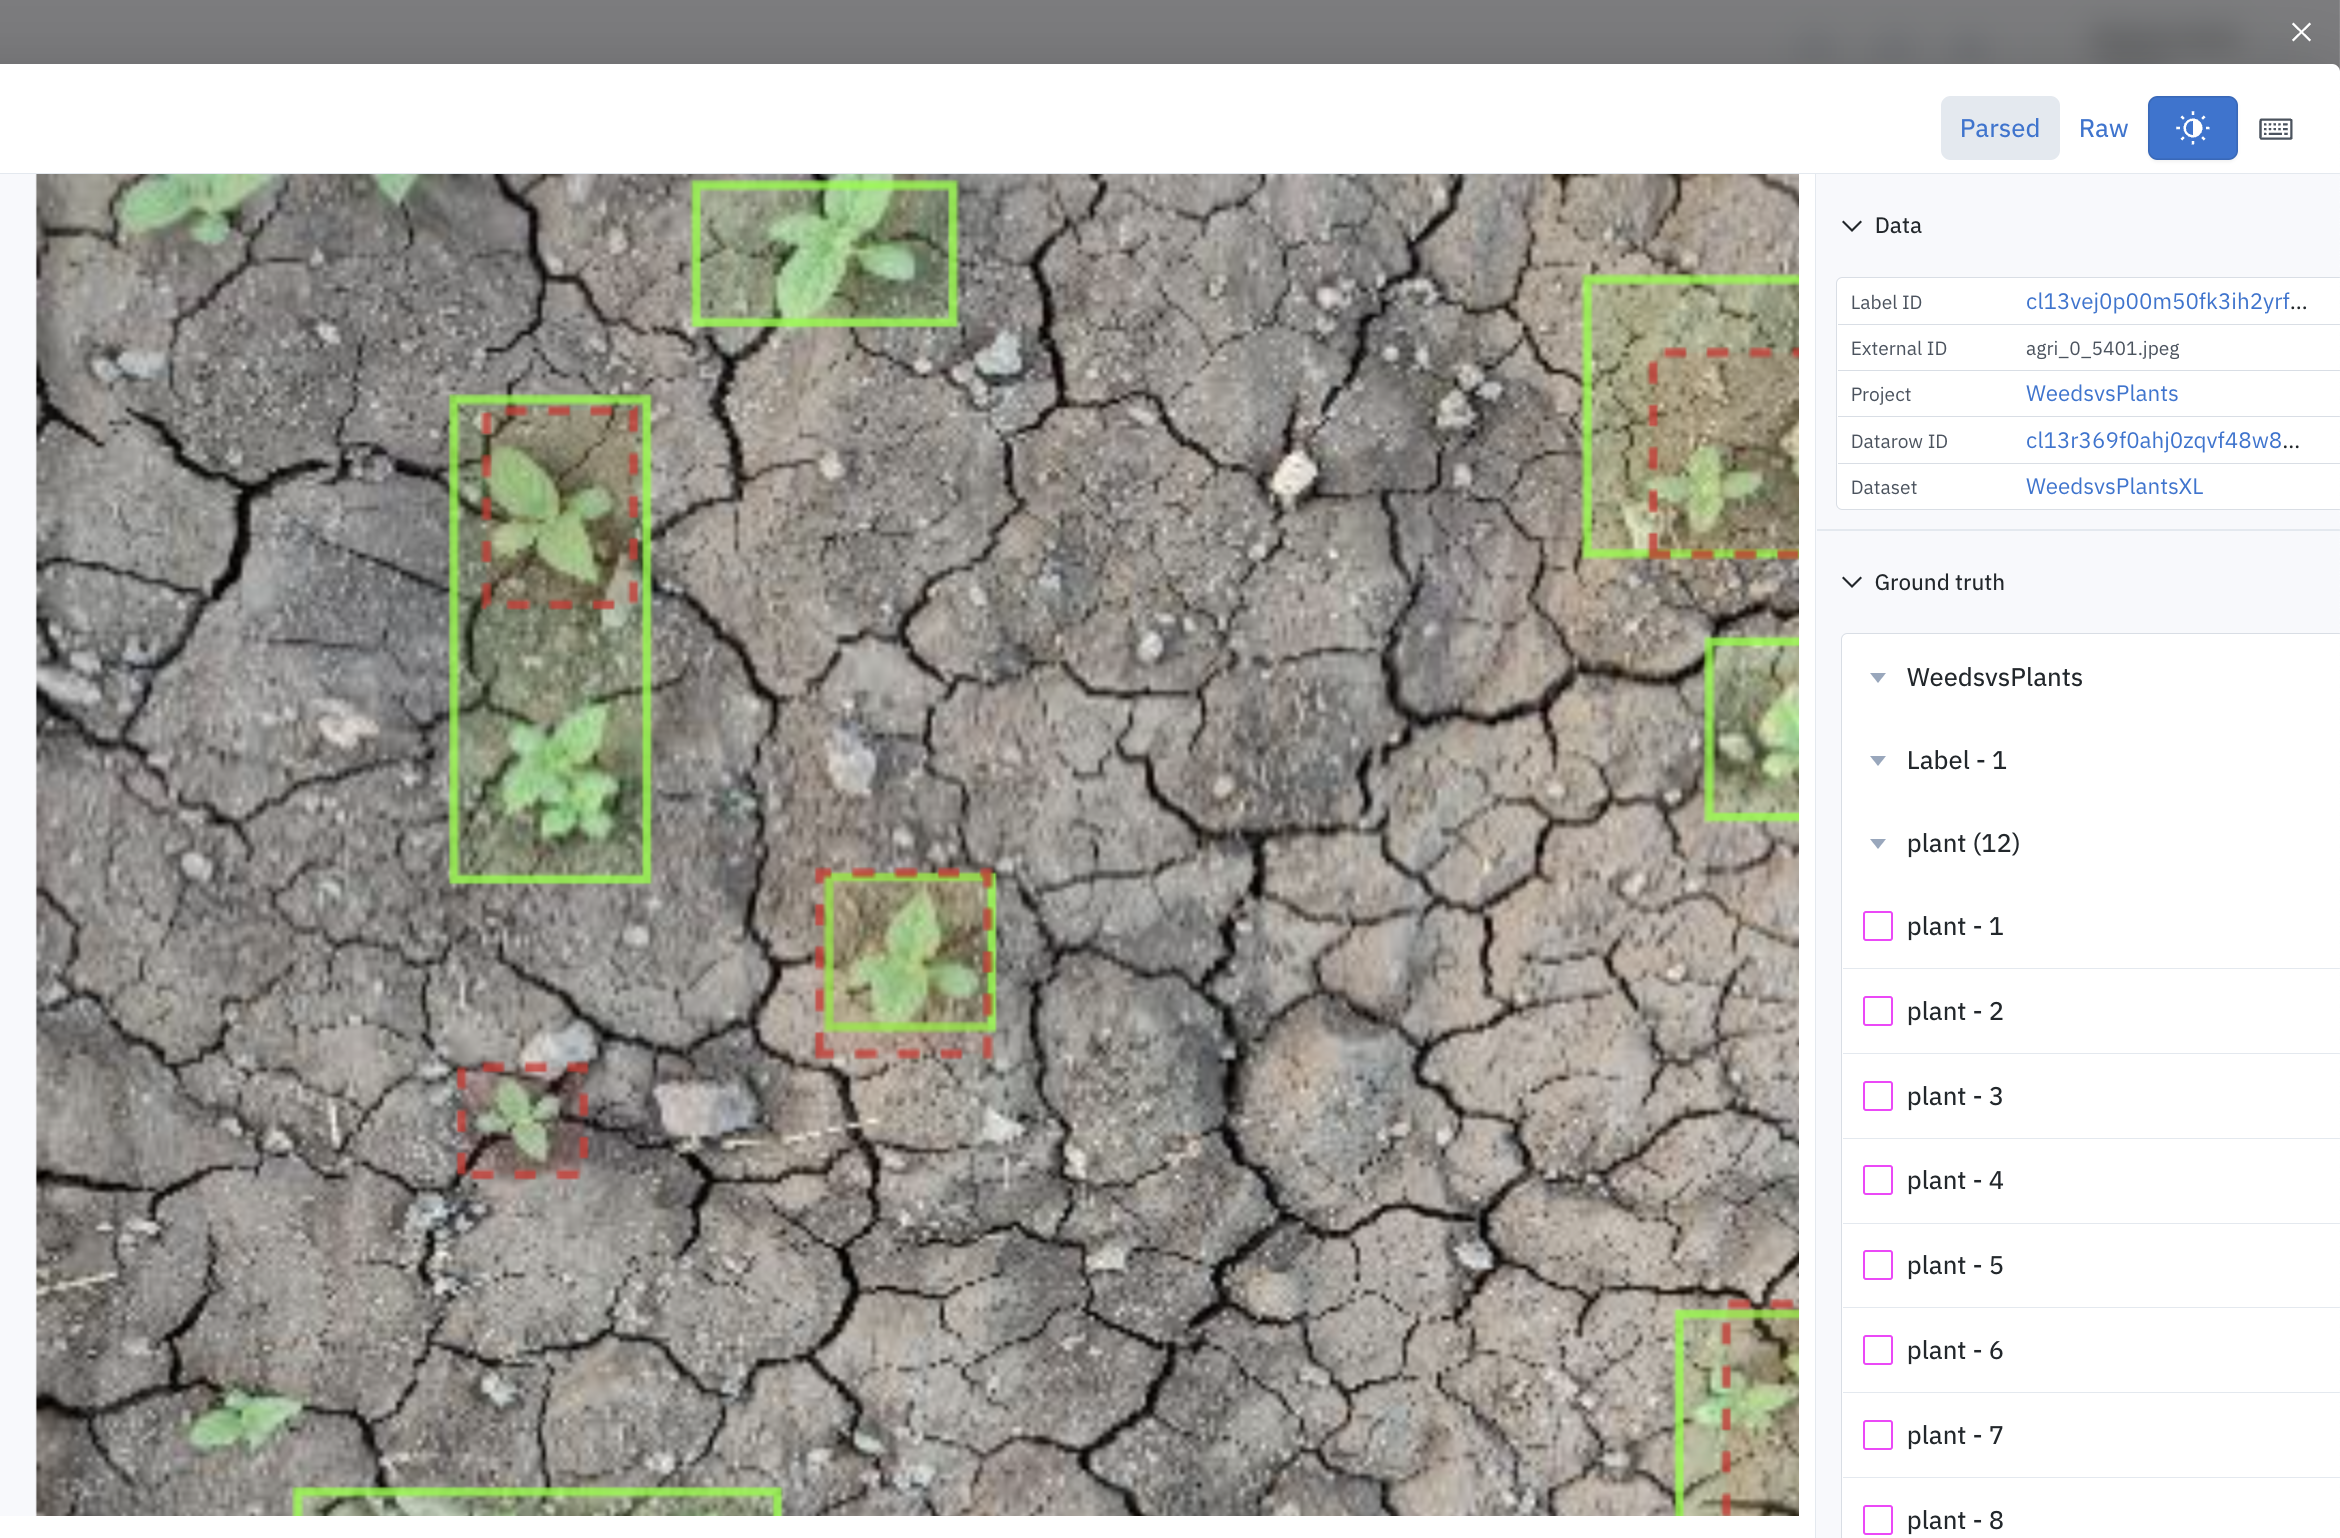Toggle the brightness theme icon button
Viewport: 2340px width, 1538px height.
coord(2192,128)
